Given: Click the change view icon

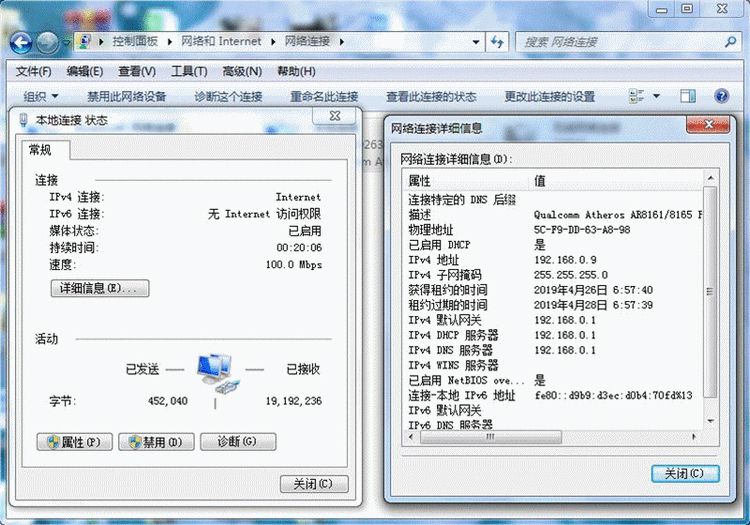Looking at the screenshot, I should pyautogui.click(x=637, y=96).
